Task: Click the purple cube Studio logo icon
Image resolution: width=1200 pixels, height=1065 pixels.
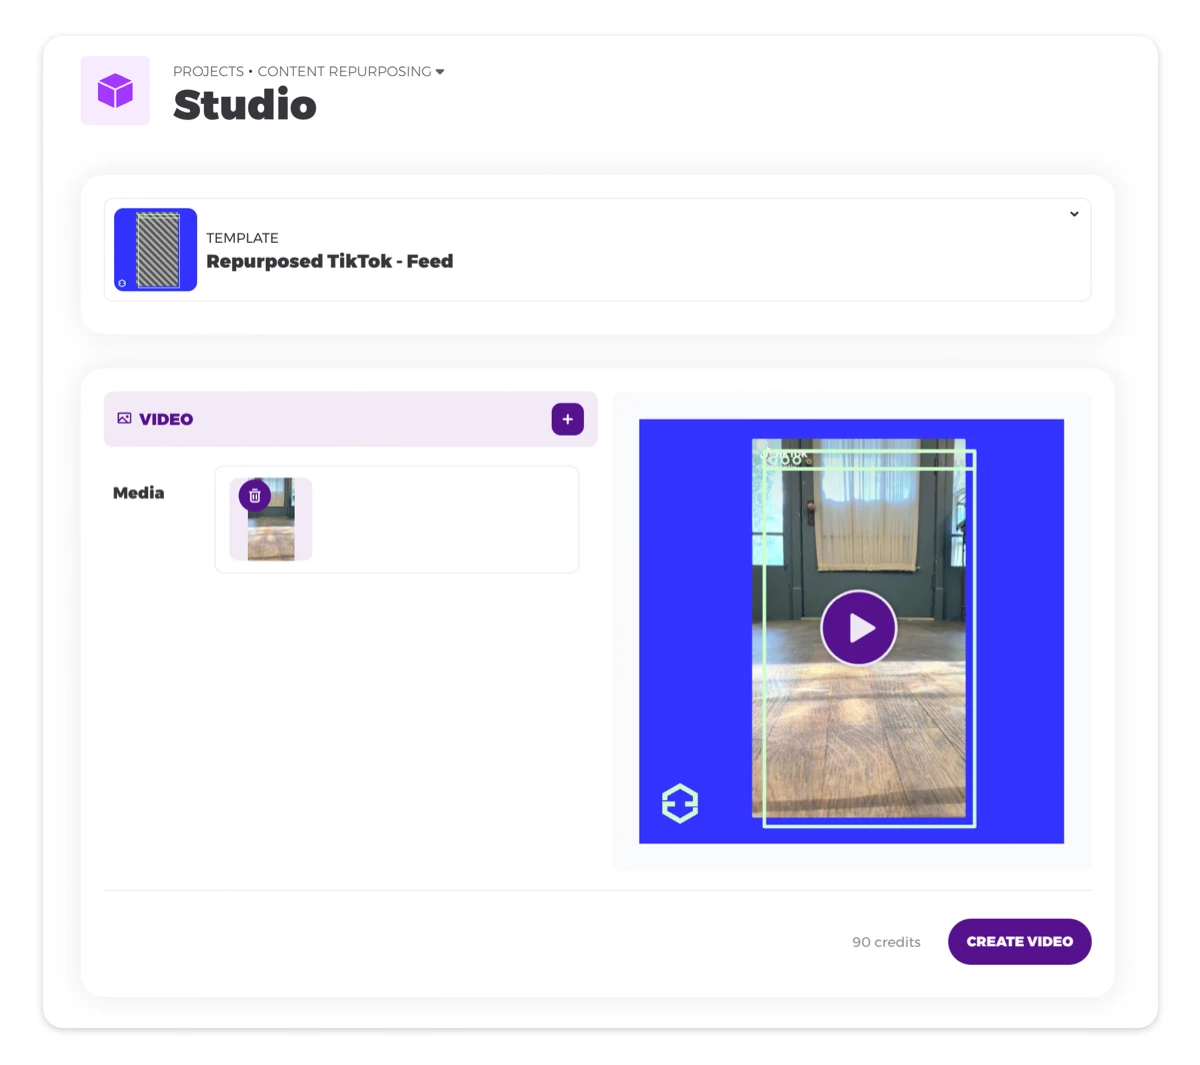Action: click(x=115, y=91)
